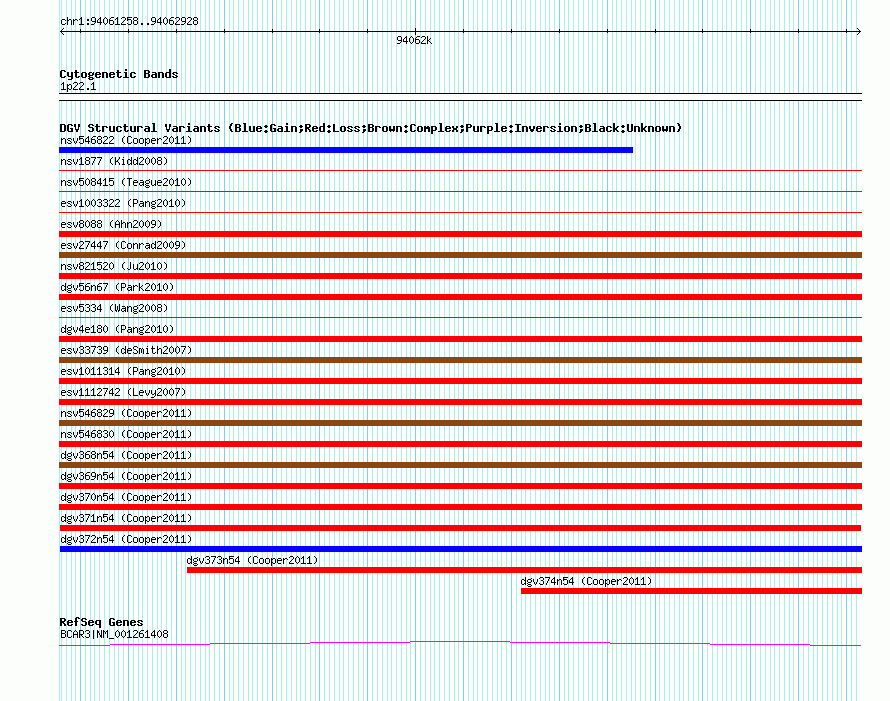Click the RefSeq Genes track heading

(x=101, y=622)
